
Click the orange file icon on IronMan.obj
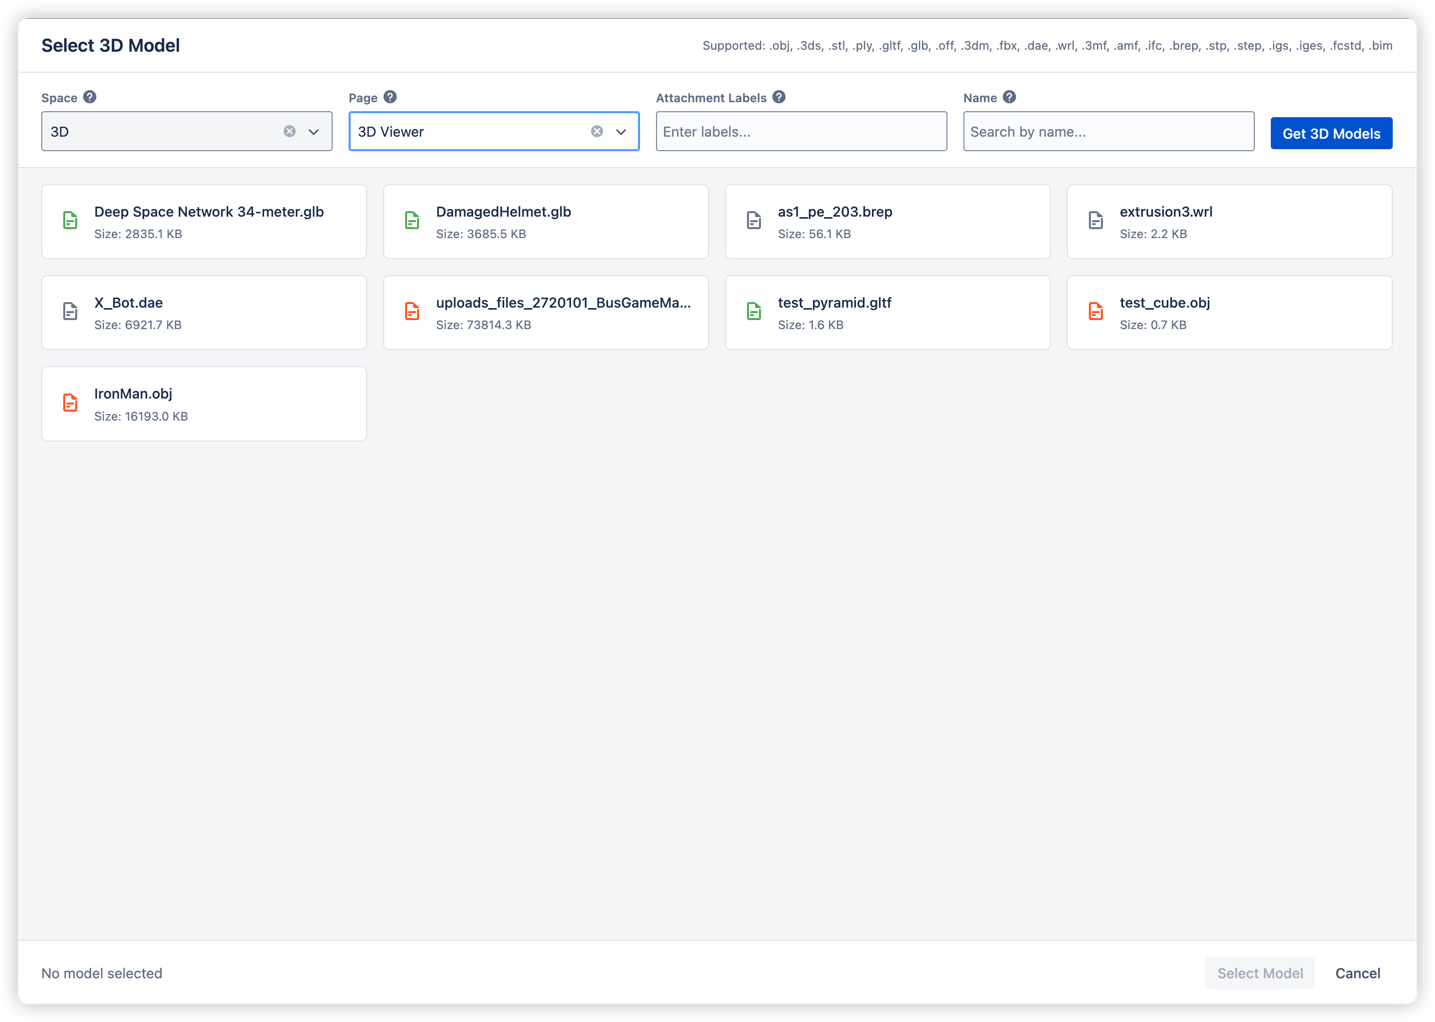coord(69,402)
